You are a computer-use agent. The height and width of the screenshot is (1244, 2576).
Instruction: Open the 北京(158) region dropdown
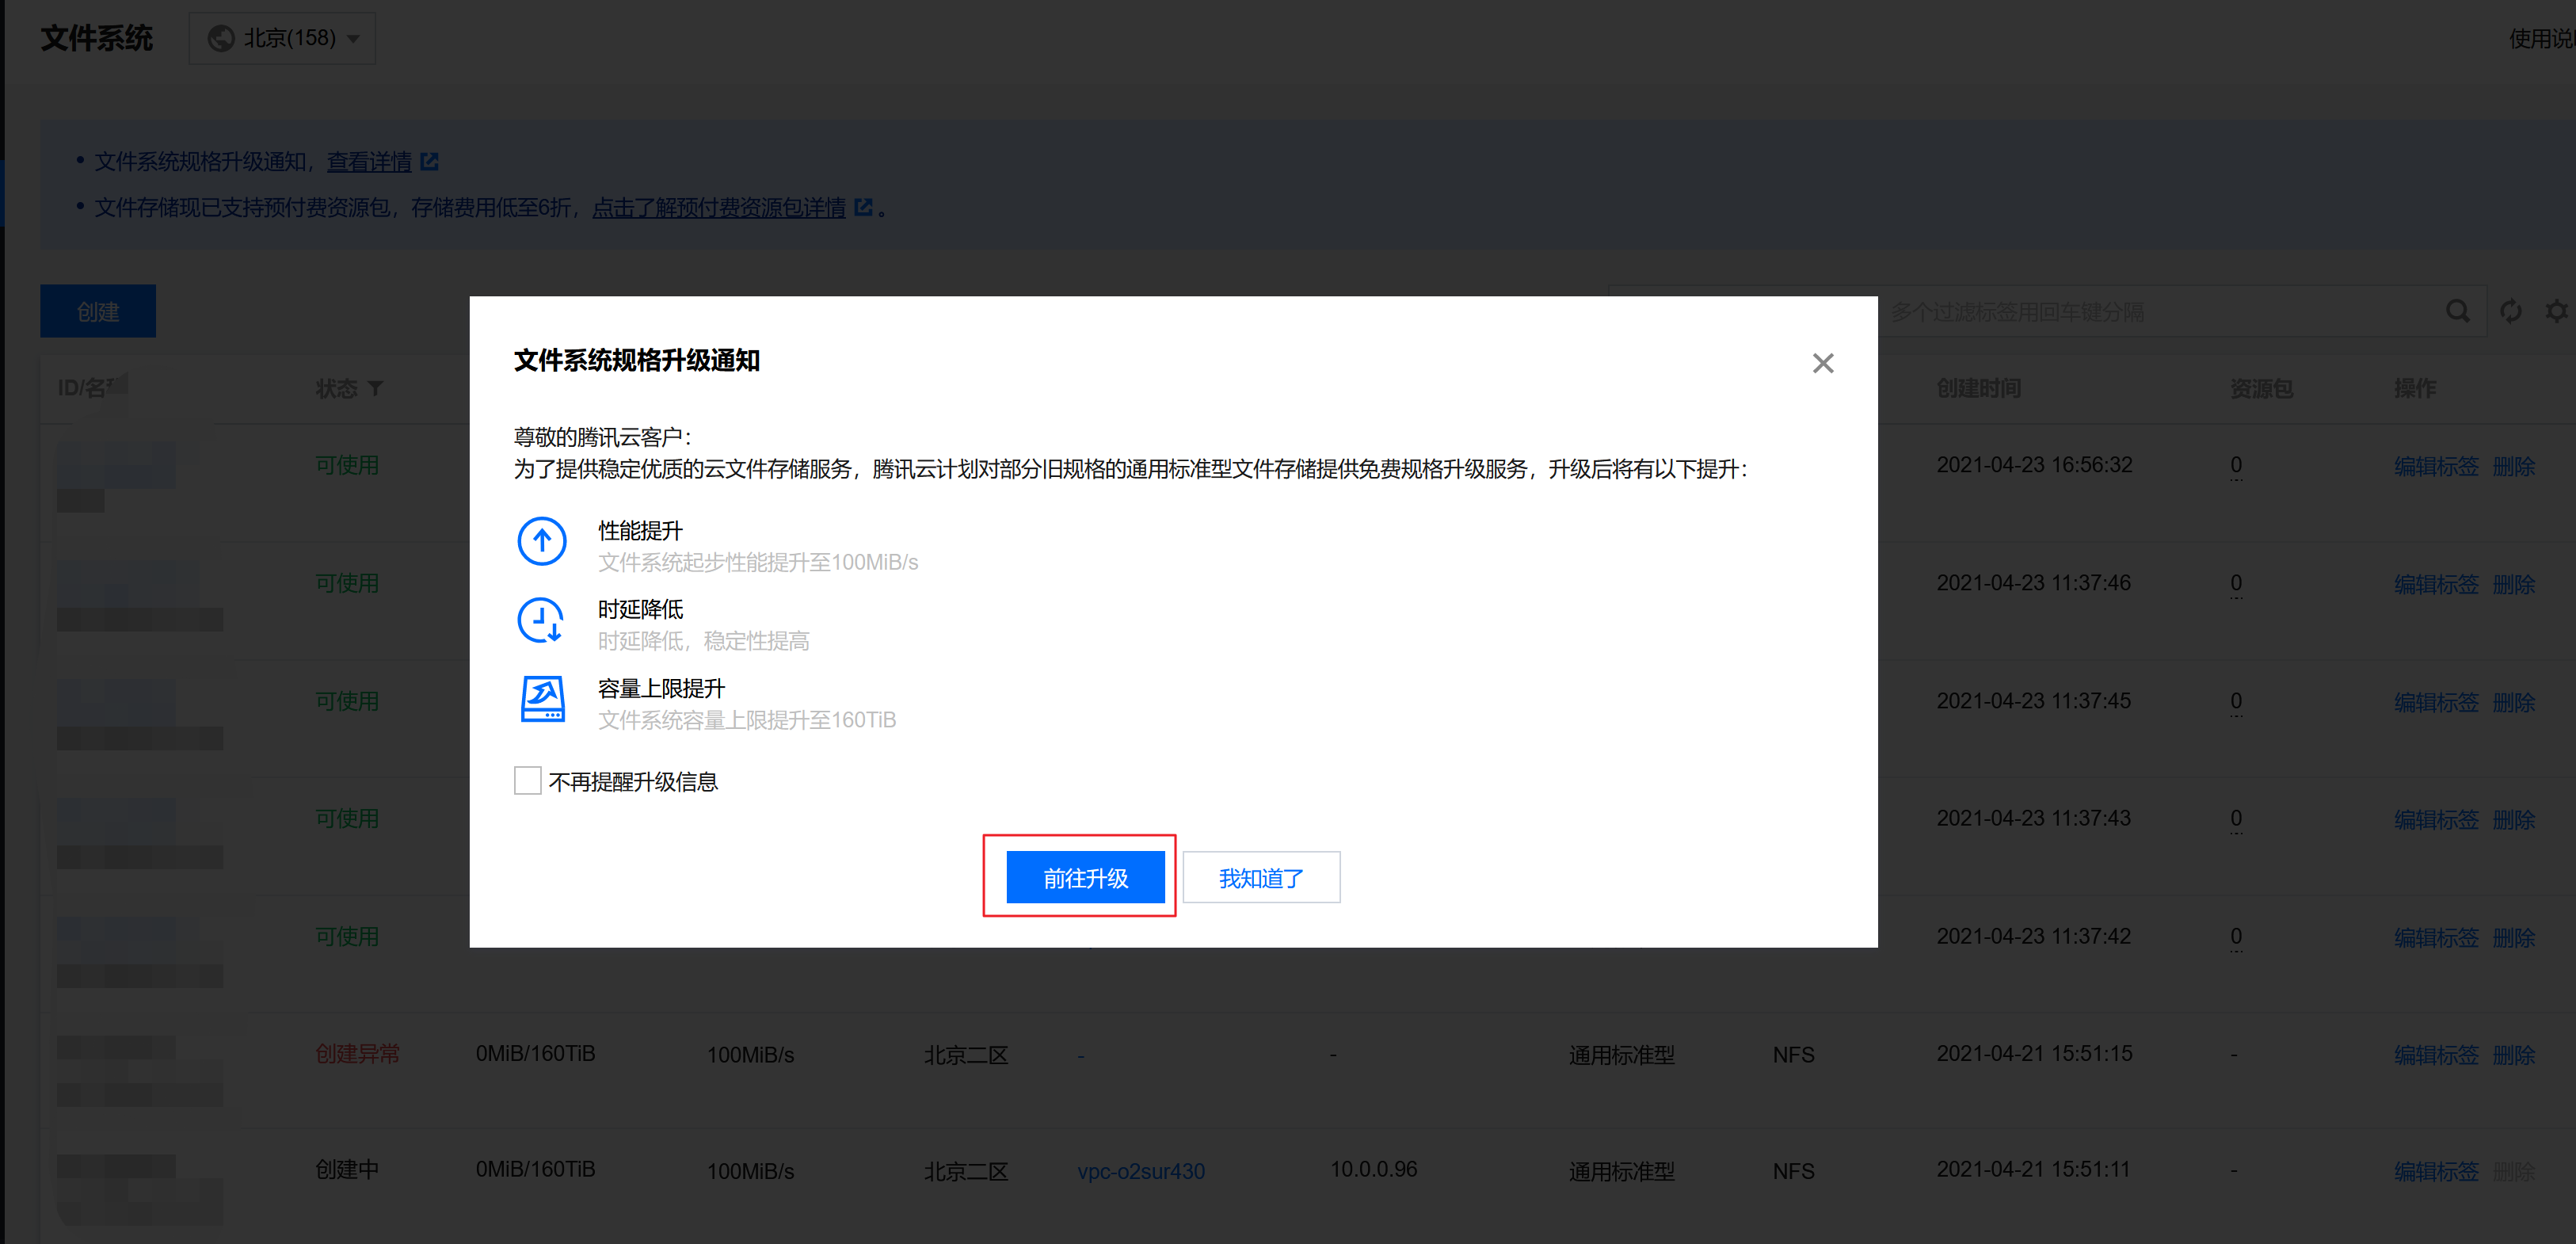click(x=283, y=39)
